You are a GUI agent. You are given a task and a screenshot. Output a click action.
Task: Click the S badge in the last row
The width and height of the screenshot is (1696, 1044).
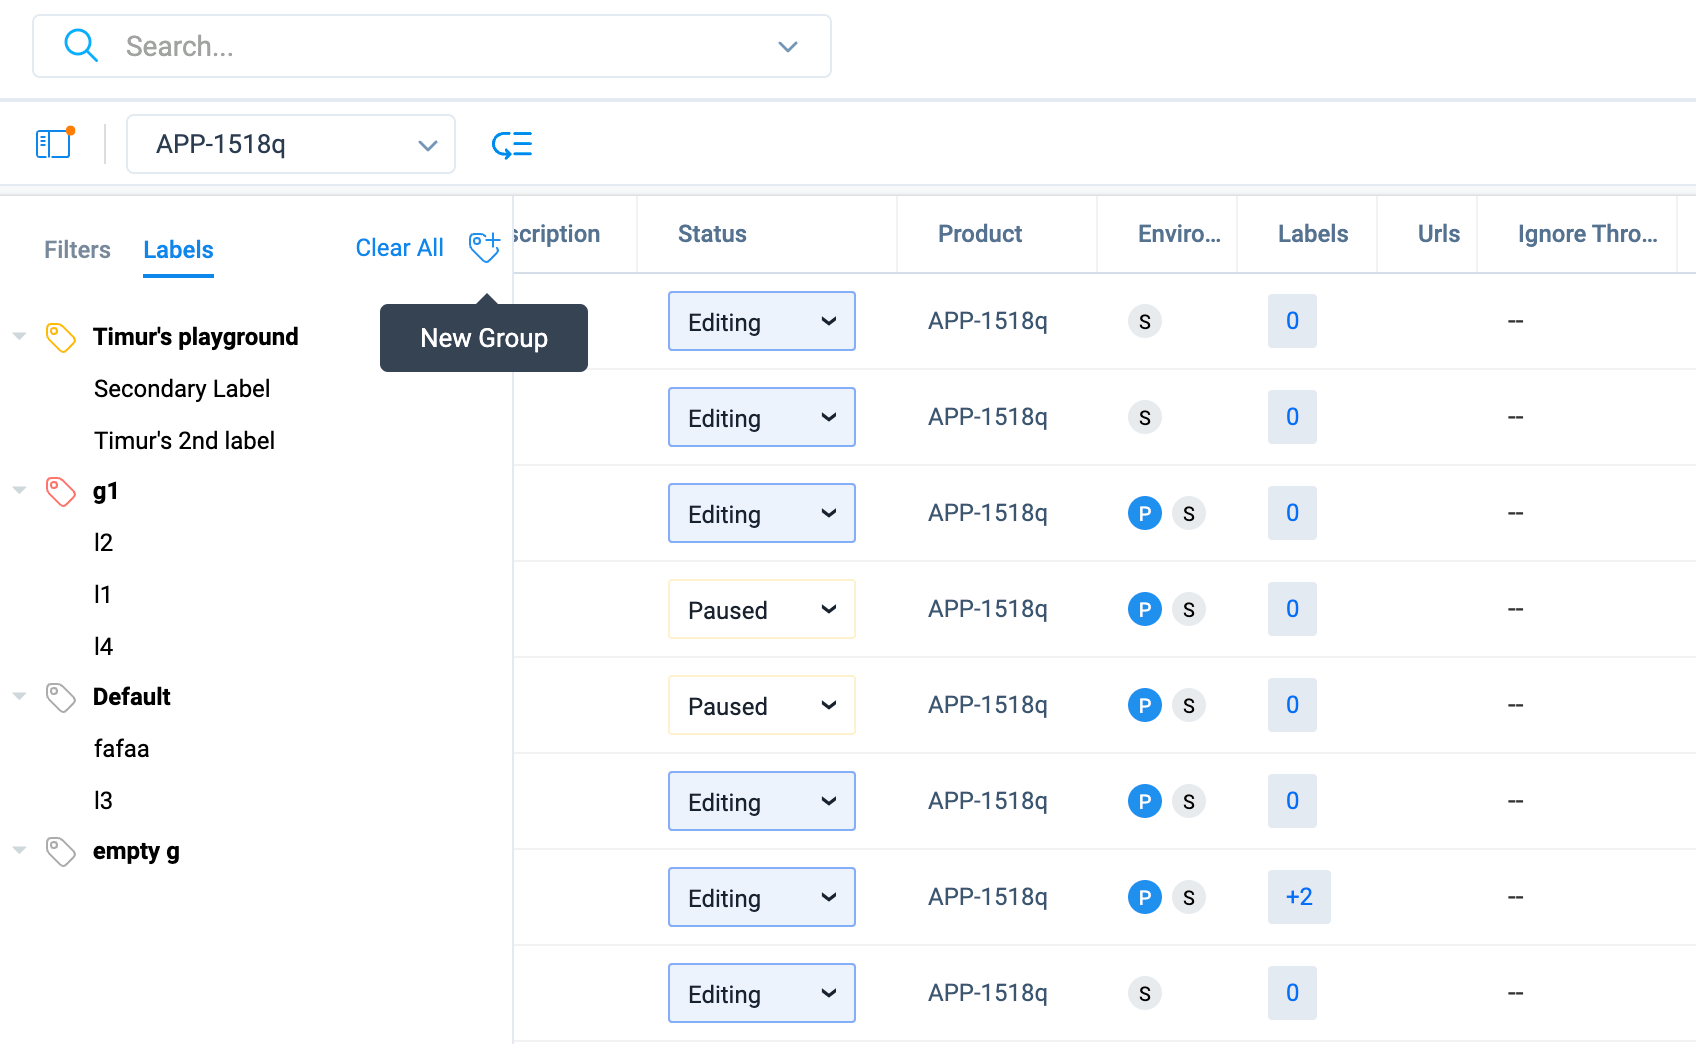tap(1145, 993)
